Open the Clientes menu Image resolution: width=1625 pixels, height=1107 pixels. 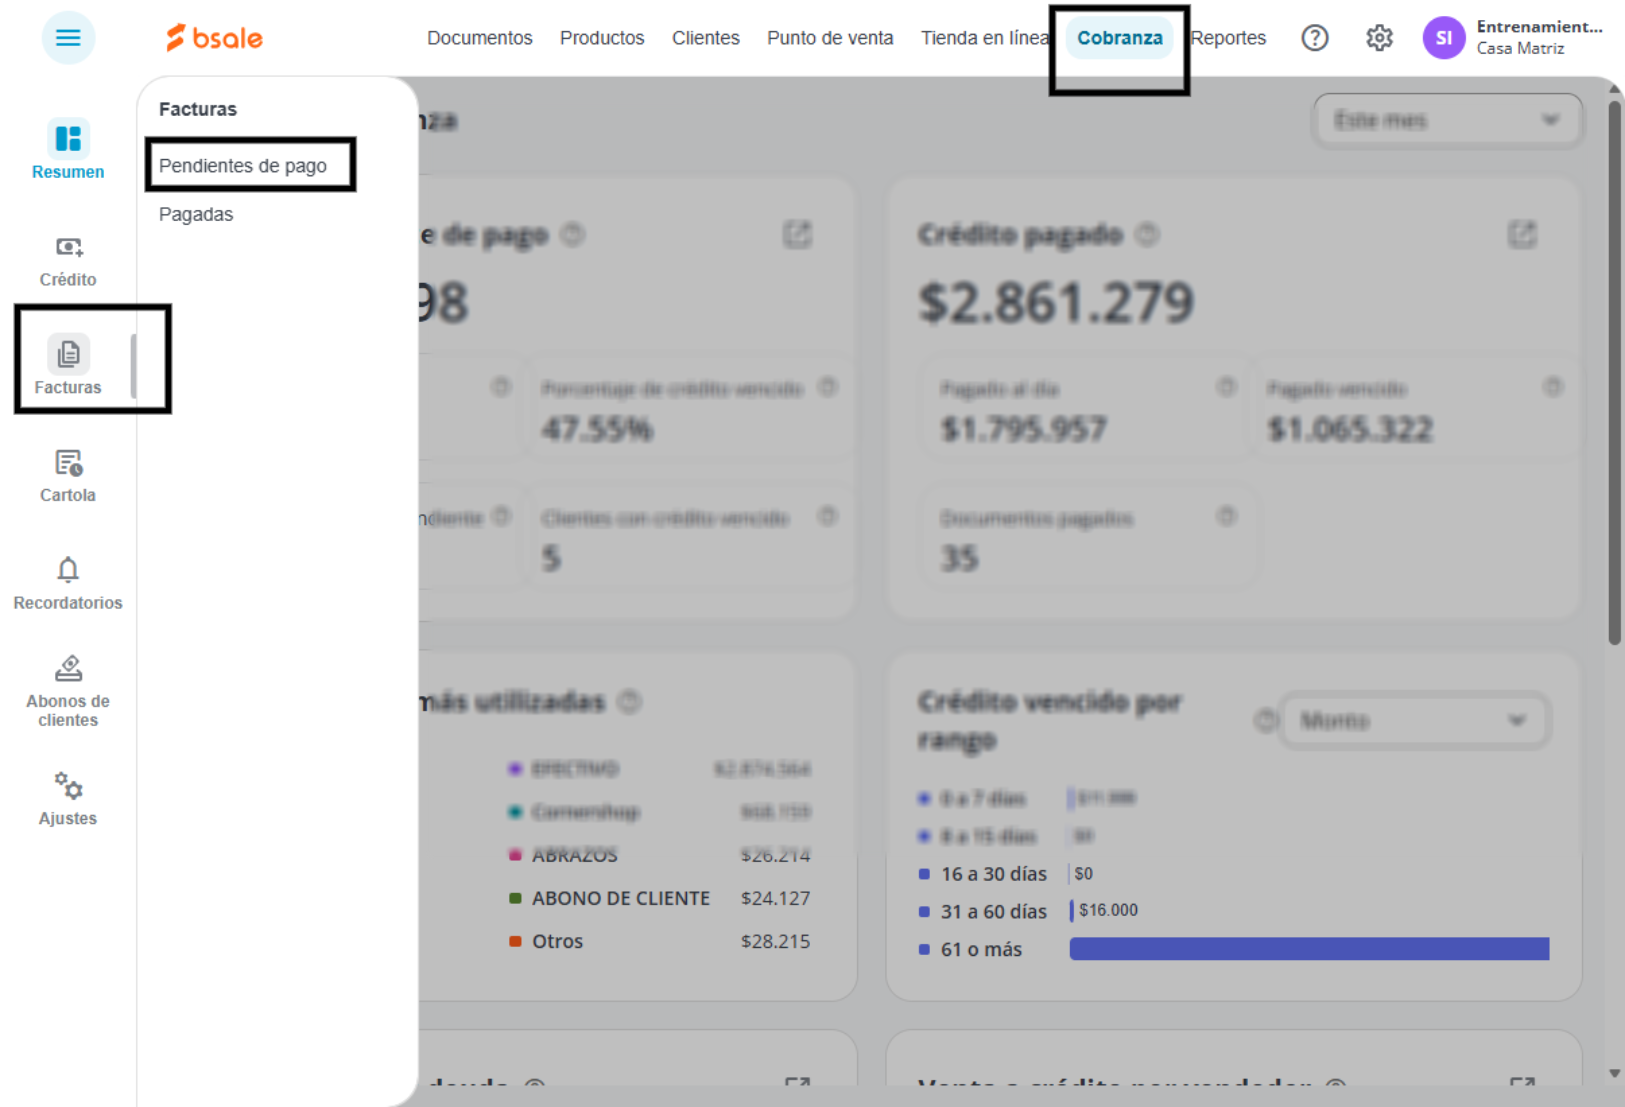pos(706,38)
